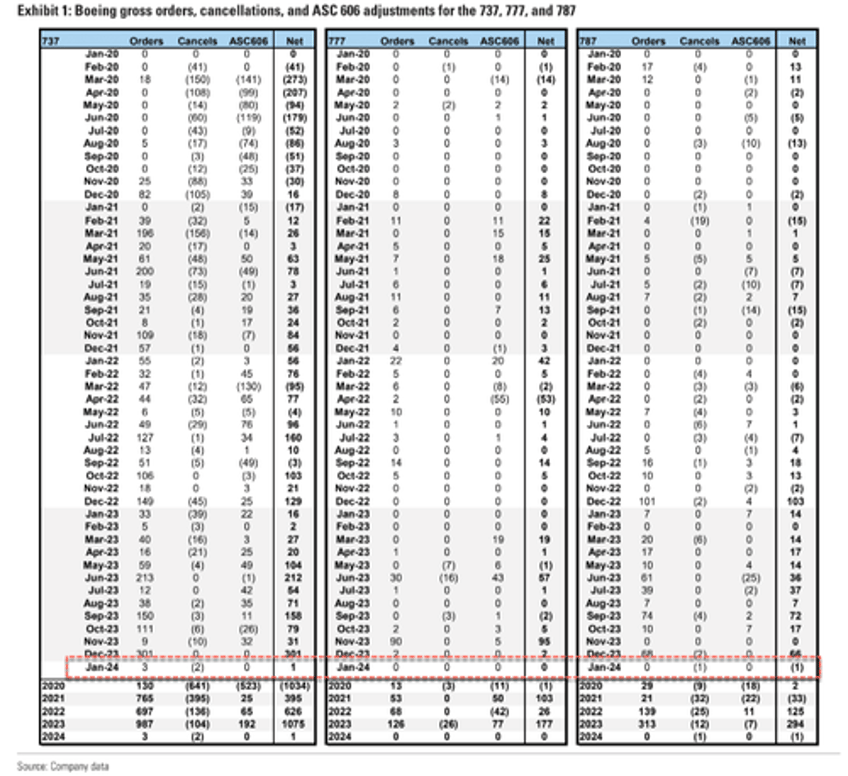Select the 2024 total row in 737 table
This screenshot has height=776, width=848.
(178, 737)
